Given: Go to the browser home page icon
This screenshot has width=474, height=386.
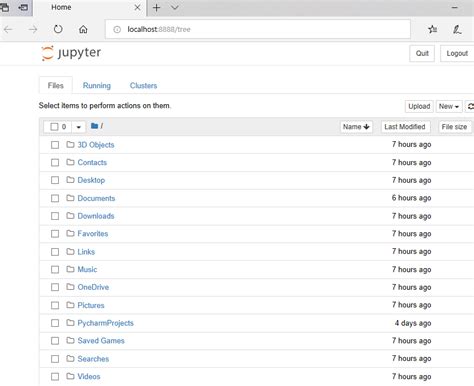Looking at the screenshot, I should tap(83, 29).
